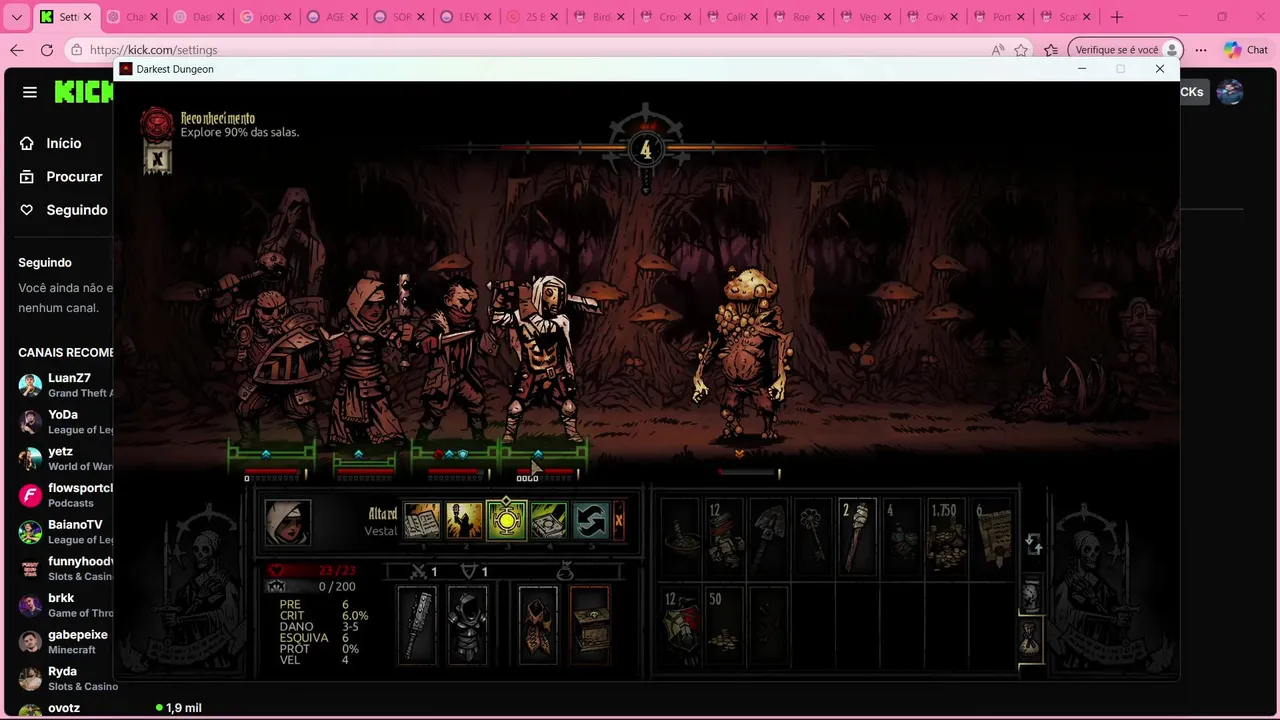Select the Vestal's first book skill icon
The width and height of the screenshot is (1280, 720).
[x=421, y=521]
